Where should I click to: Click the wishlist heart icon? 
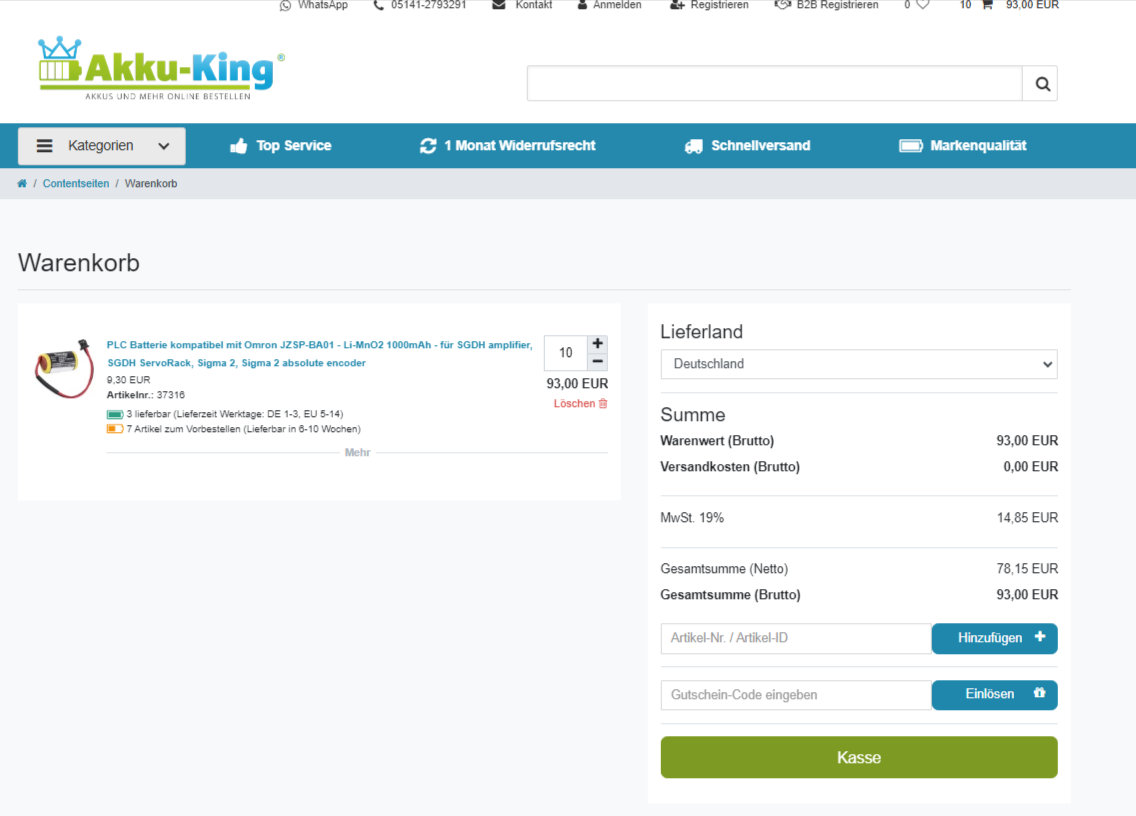[922, 5]
